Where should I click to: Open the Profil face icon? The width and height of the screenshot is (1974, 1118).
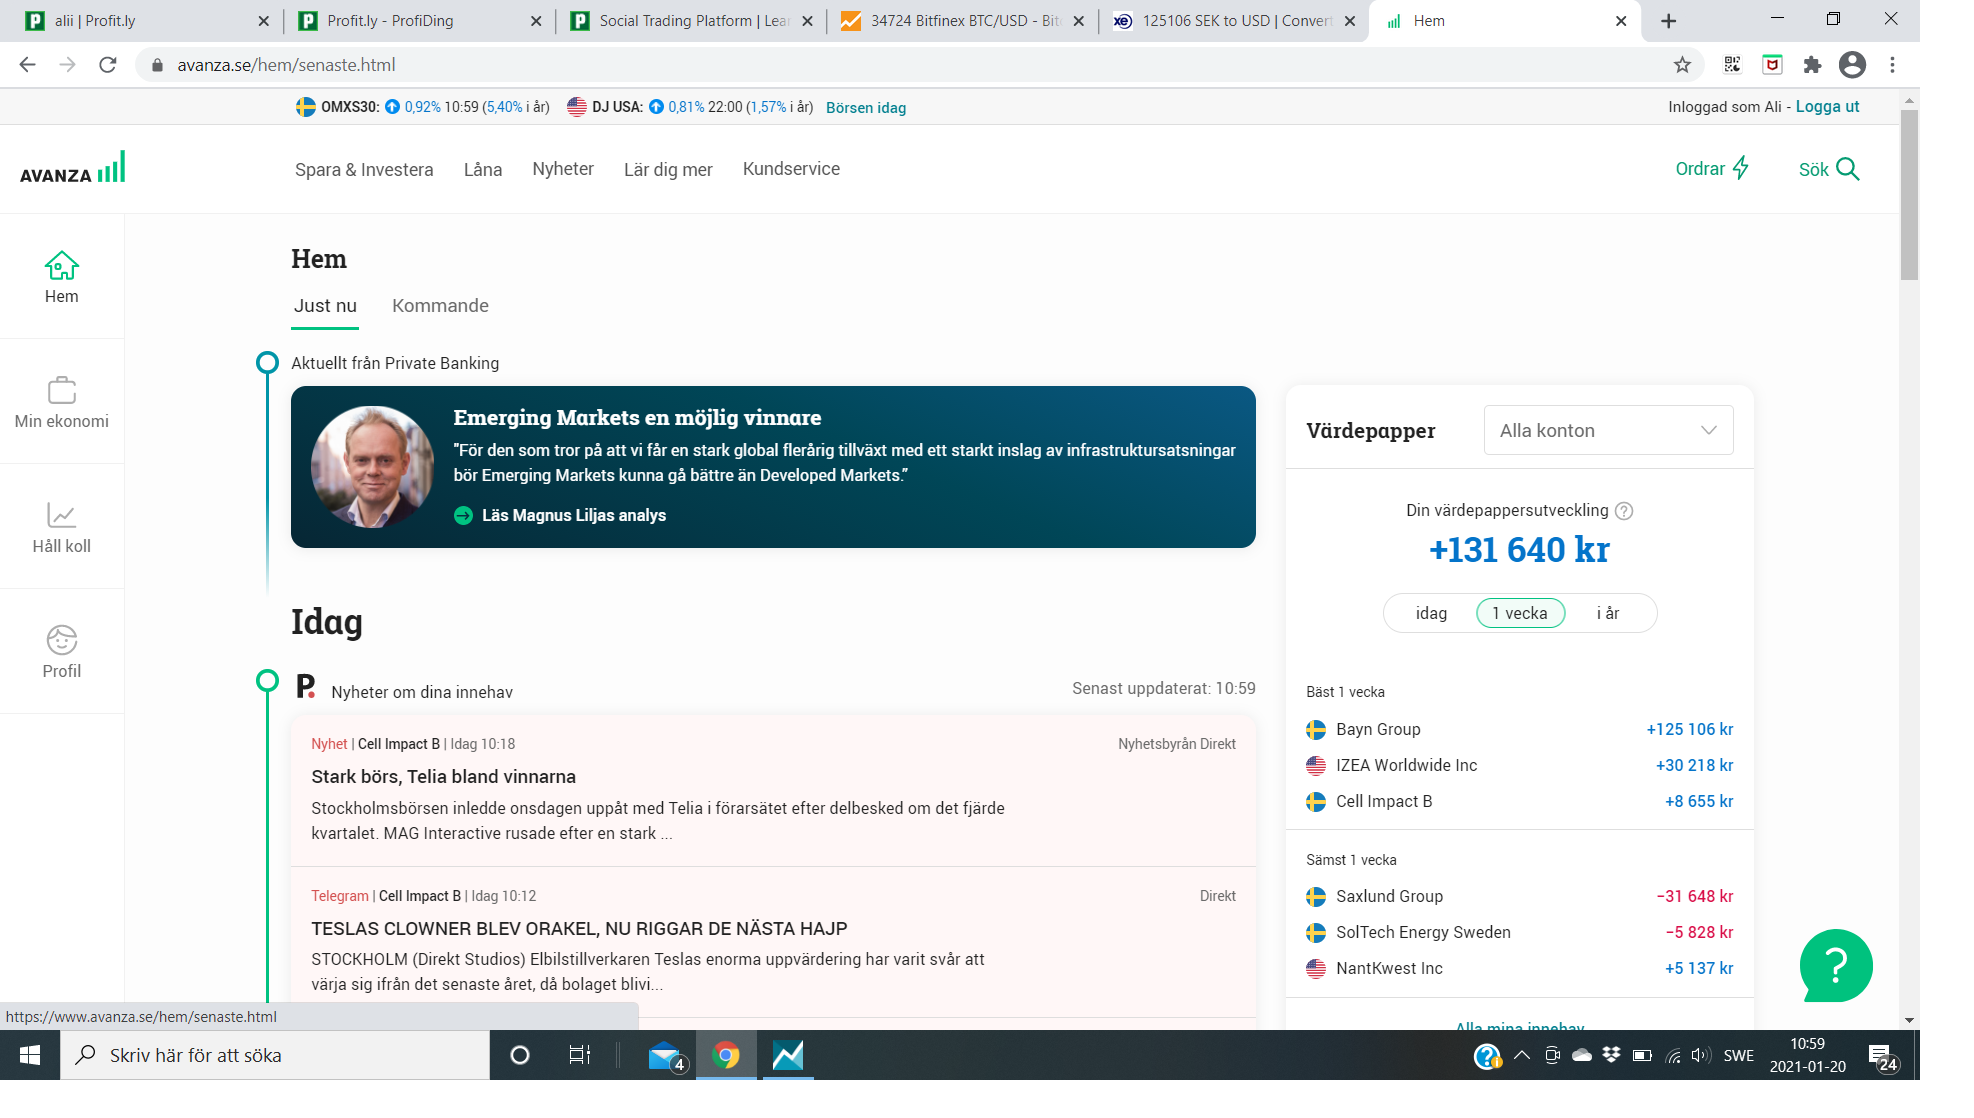point(61,640)
